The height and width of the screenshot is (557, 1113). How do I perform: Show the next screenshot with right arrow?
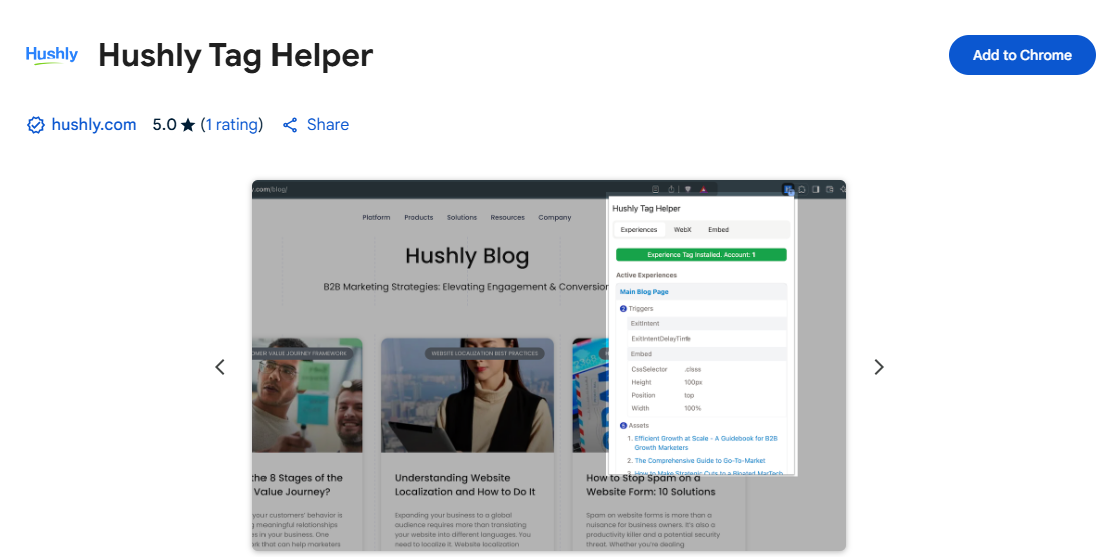pos(879,367)
